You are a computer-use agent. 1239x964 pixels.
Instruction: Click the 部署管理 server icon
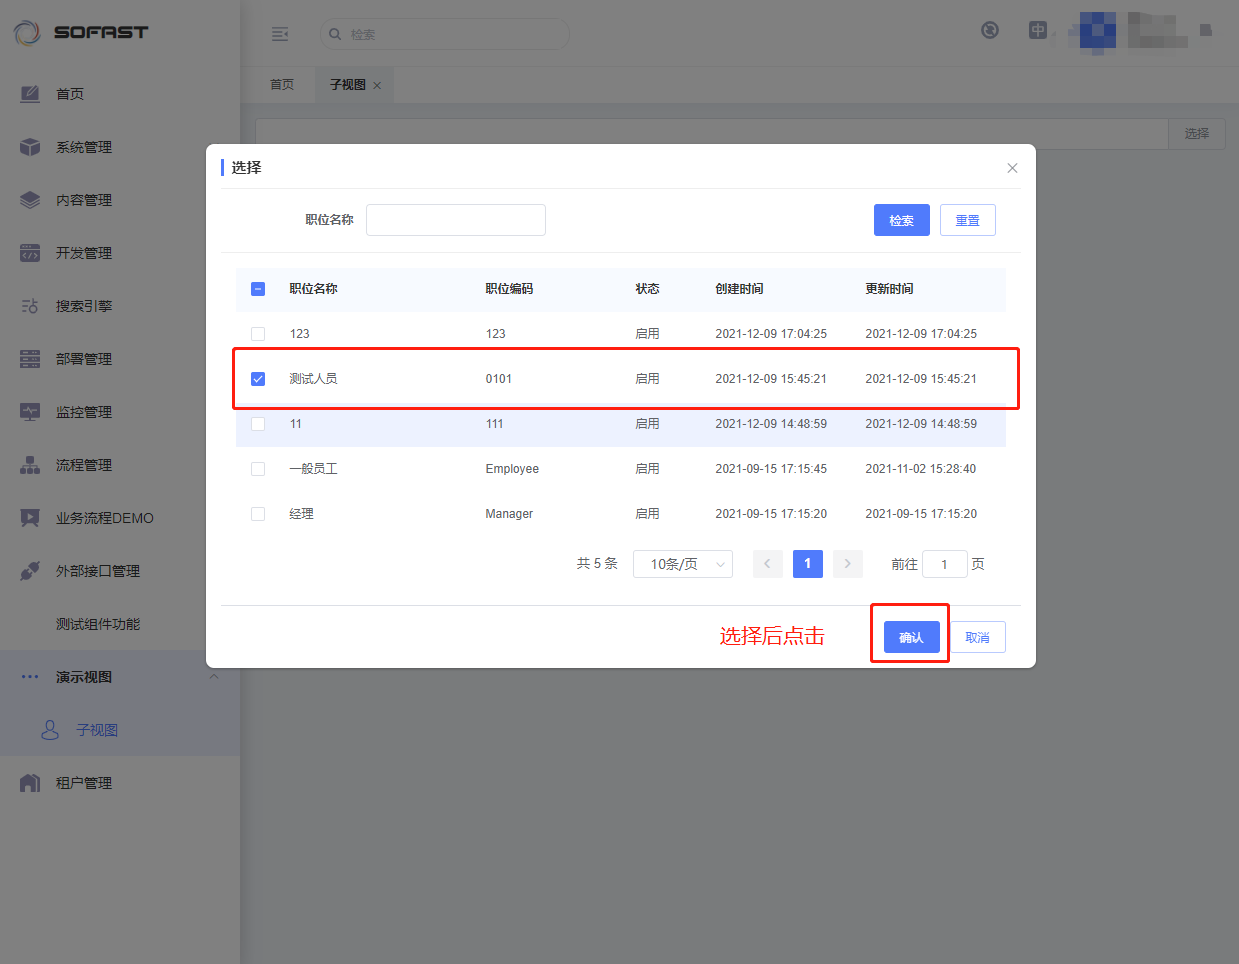[30, 359]
